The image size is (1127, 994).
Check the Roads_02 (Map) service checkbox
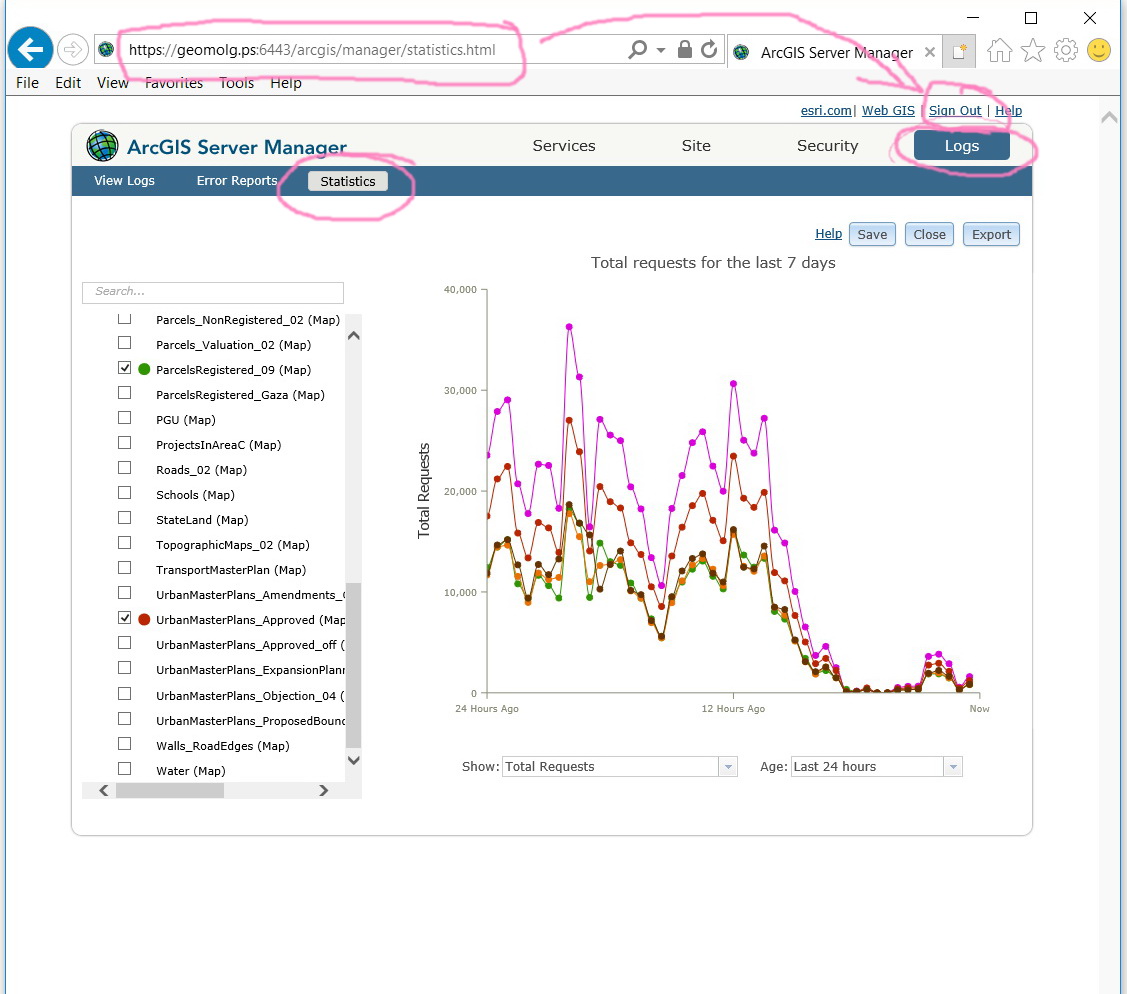click(124, 467)
